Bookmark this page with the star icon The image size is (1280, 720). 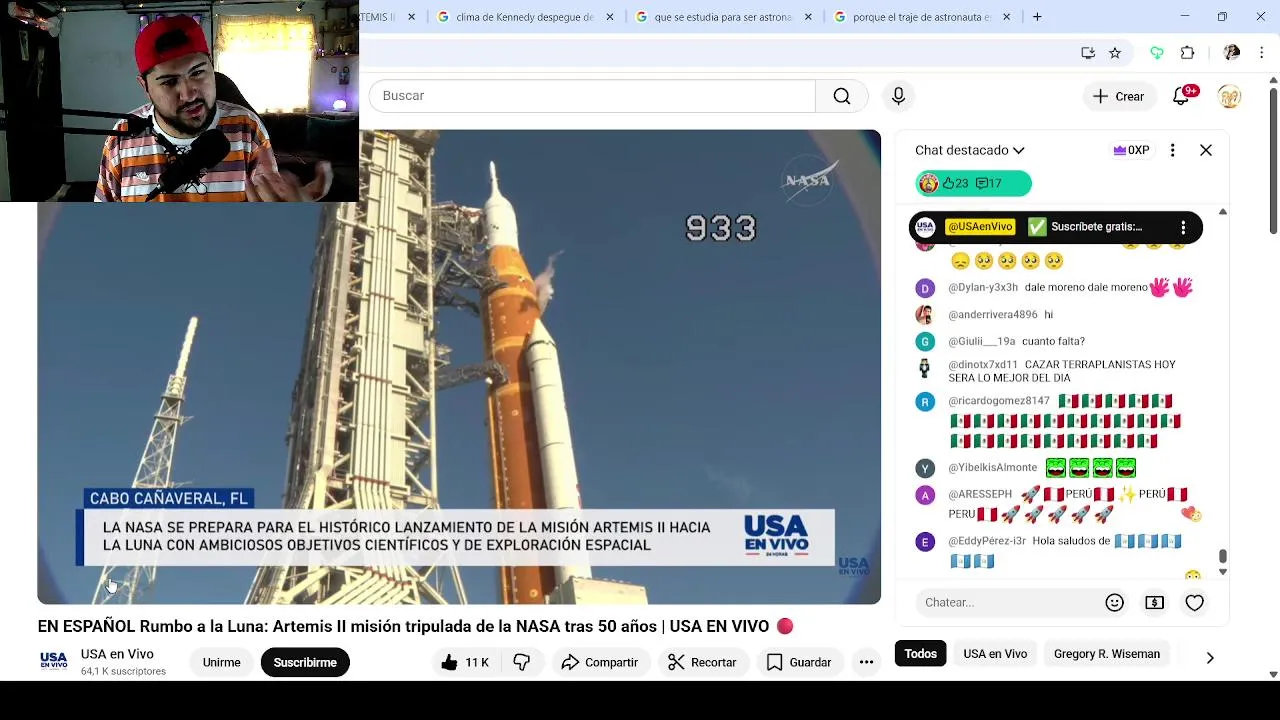(x=1115, y=53)
